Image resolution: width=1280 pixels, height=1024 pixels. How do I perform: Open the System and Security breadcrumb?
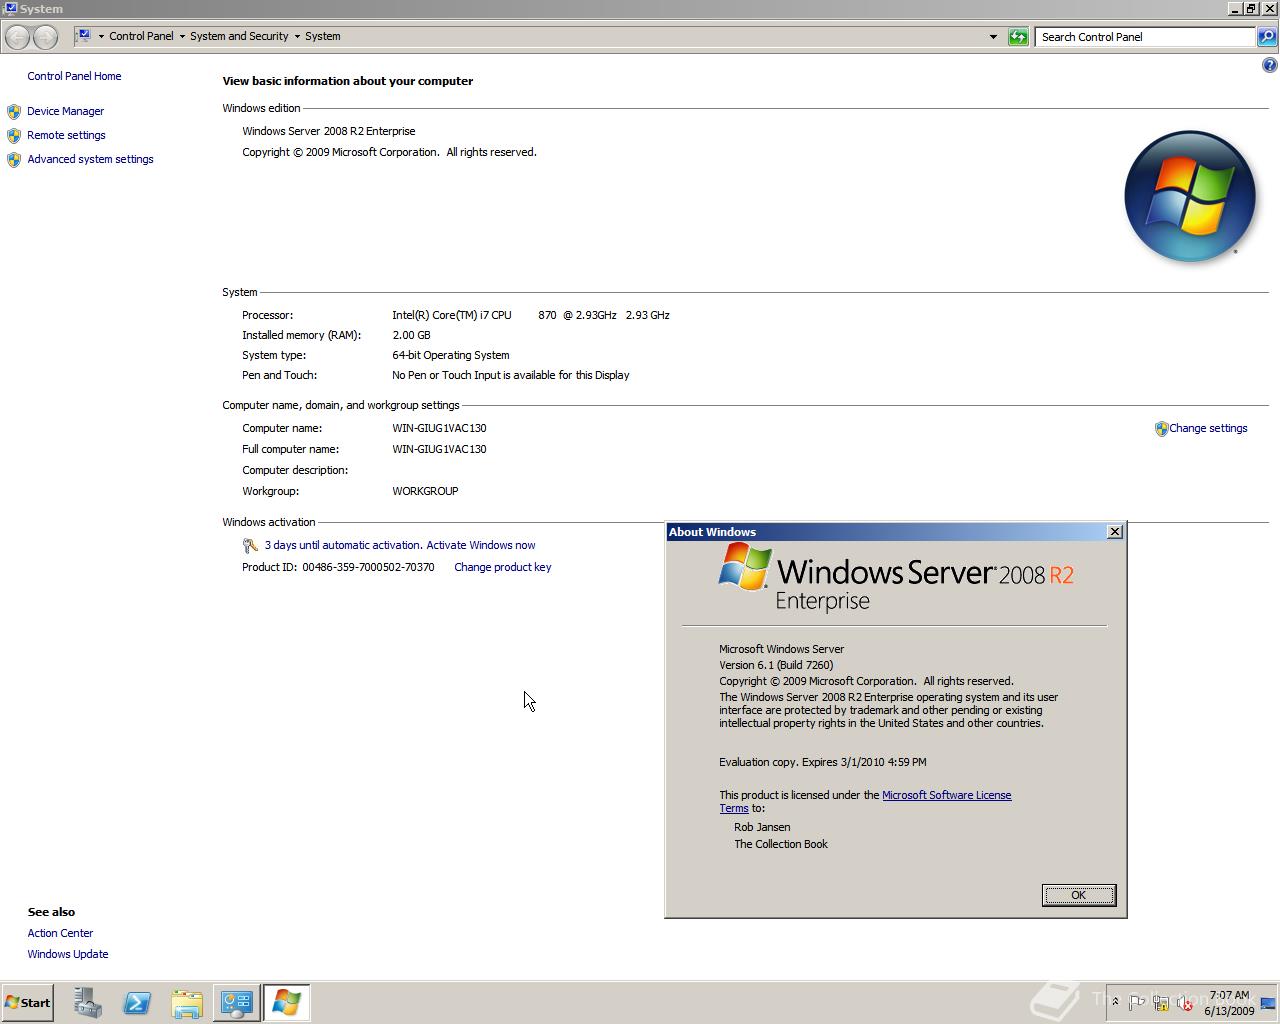239,36
